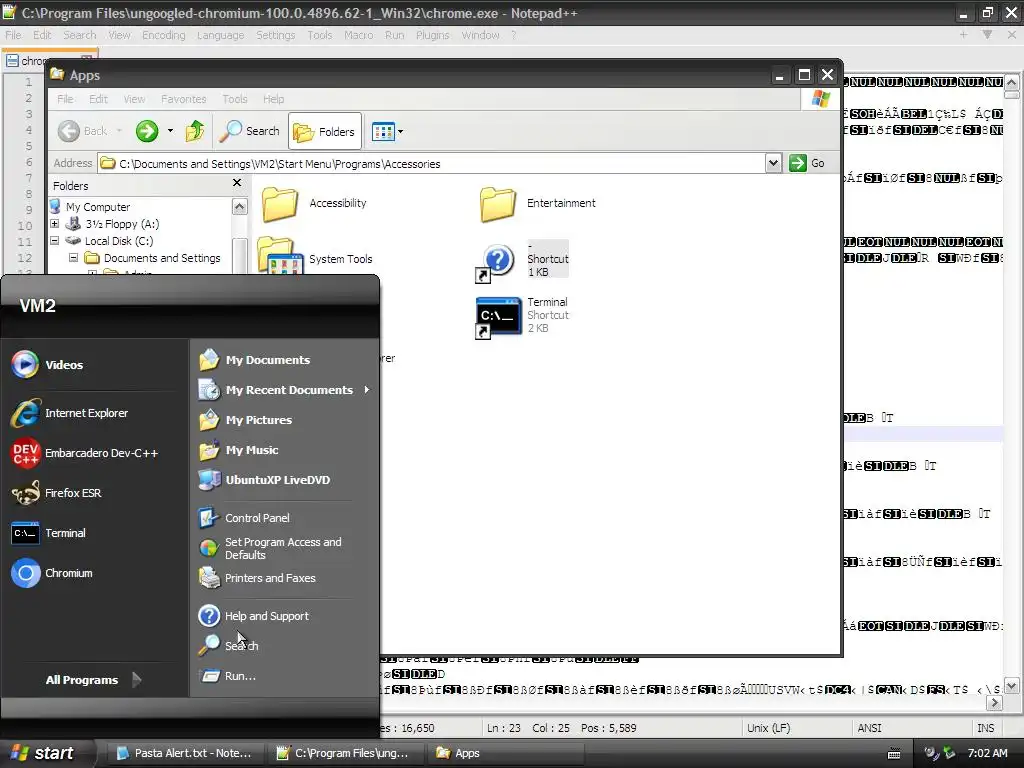The height and width of the screenshot is (768, 1024).
Task: Expand the 3½ Floppy (A:) node
Action: pos(55,224)
